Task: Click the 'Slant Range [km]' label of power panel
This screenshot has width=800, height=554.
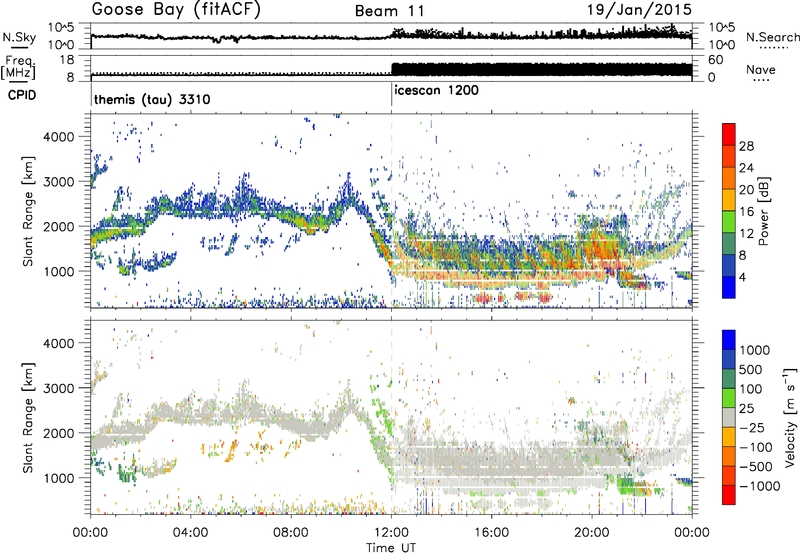Action: (28, 211)
